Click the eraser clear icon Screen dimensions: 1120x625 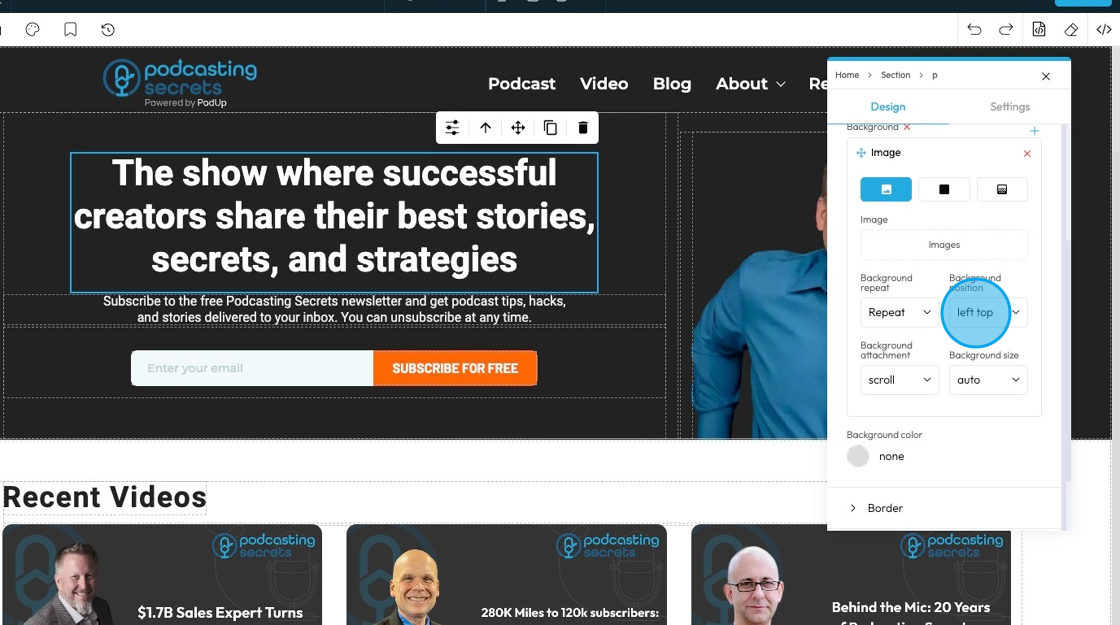pos(1071,29)
